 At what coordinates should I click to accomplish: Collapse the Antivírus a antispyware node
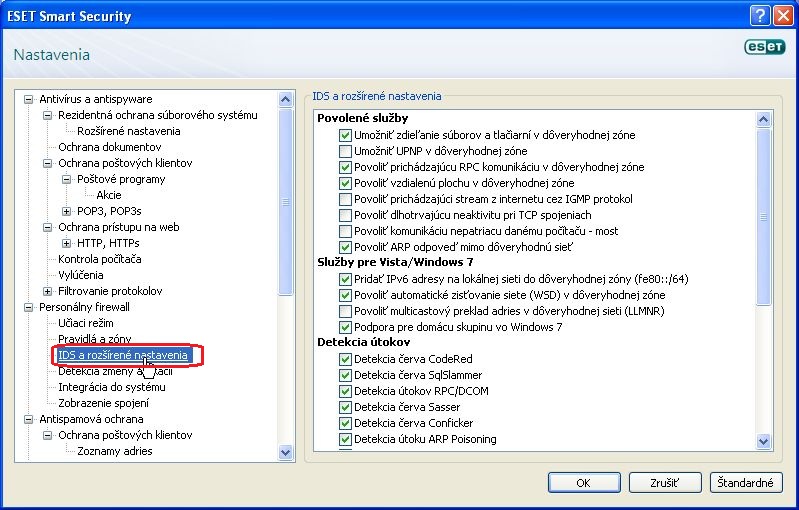click(29, 99)
